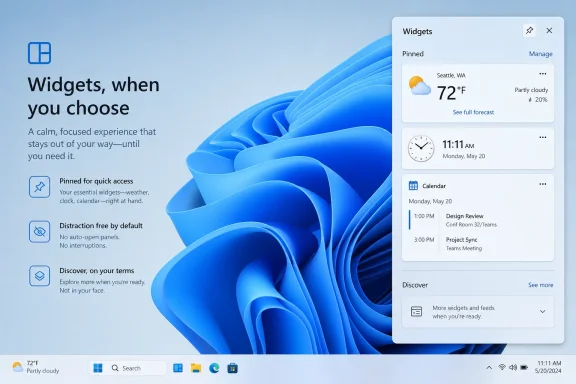The height and width of the screenshot is (384, 576).
Task: Launch Microsoft Edge from taskbar
Action: click(x=214, y=368)
